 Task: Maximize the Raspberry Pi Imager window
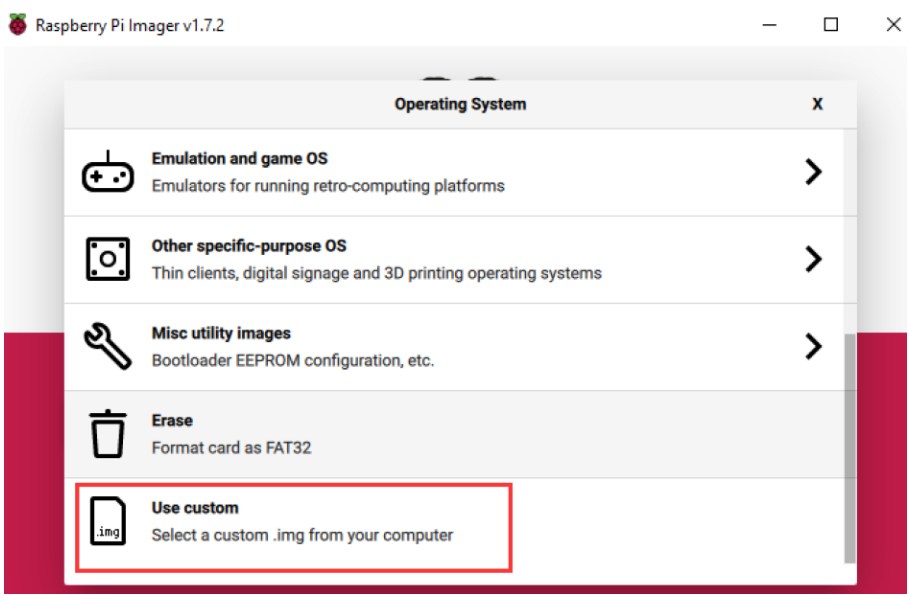click(831, 24)
